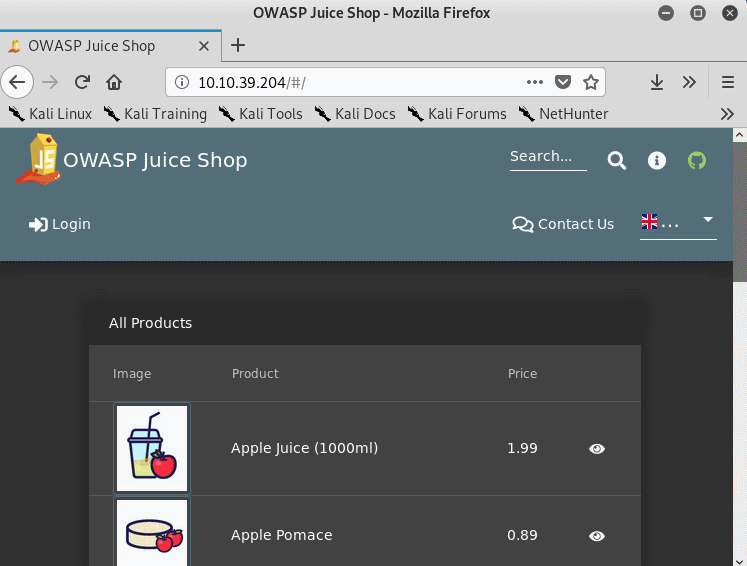This screenshot has height=566, width=747.
Task: Click the magnifier search icon
Action: click(616, 161)
